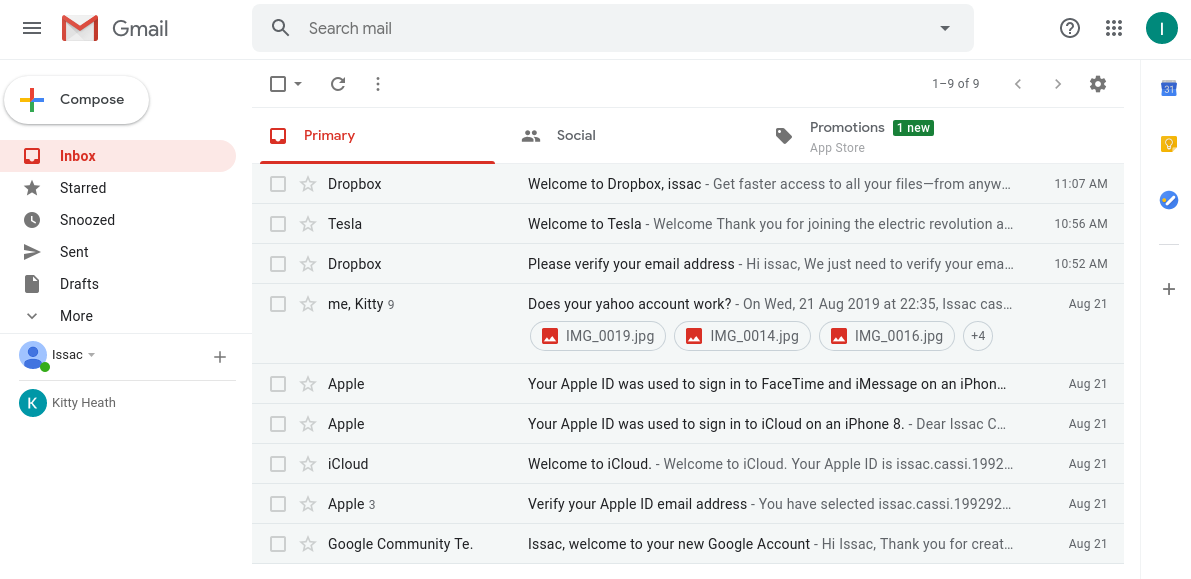Image resolution: width=1191 pixels, height=579 pixels.
Task: Open Google Keep in side panel
Action: coord(1168,144)
